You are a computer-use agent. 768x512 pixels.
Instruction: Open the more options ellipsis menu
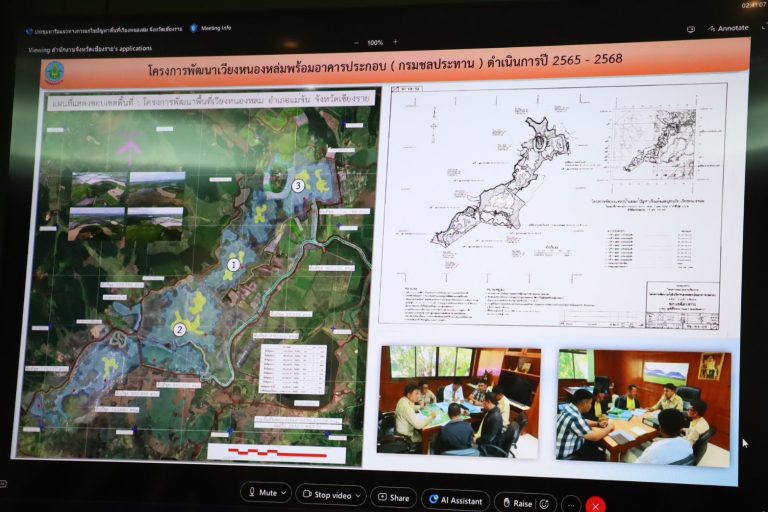[x=570, y=505]
